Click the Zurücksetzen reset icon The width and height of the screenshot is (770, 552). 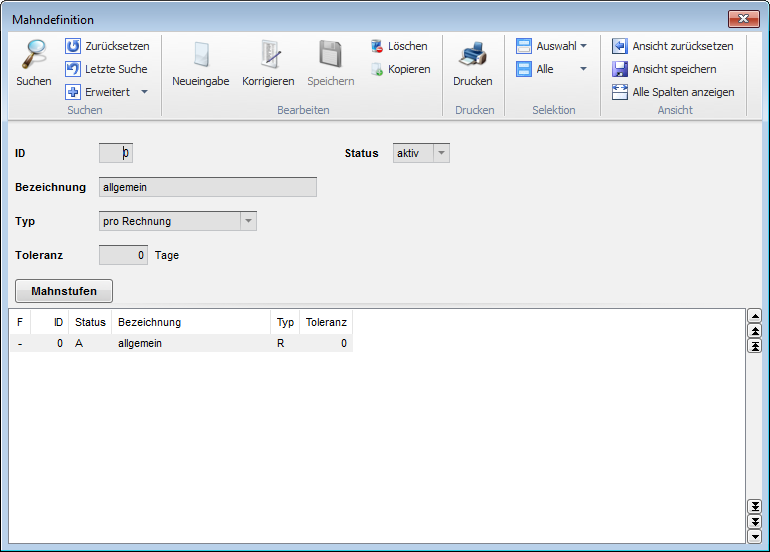pyautogui.click(x=73, y=46)
